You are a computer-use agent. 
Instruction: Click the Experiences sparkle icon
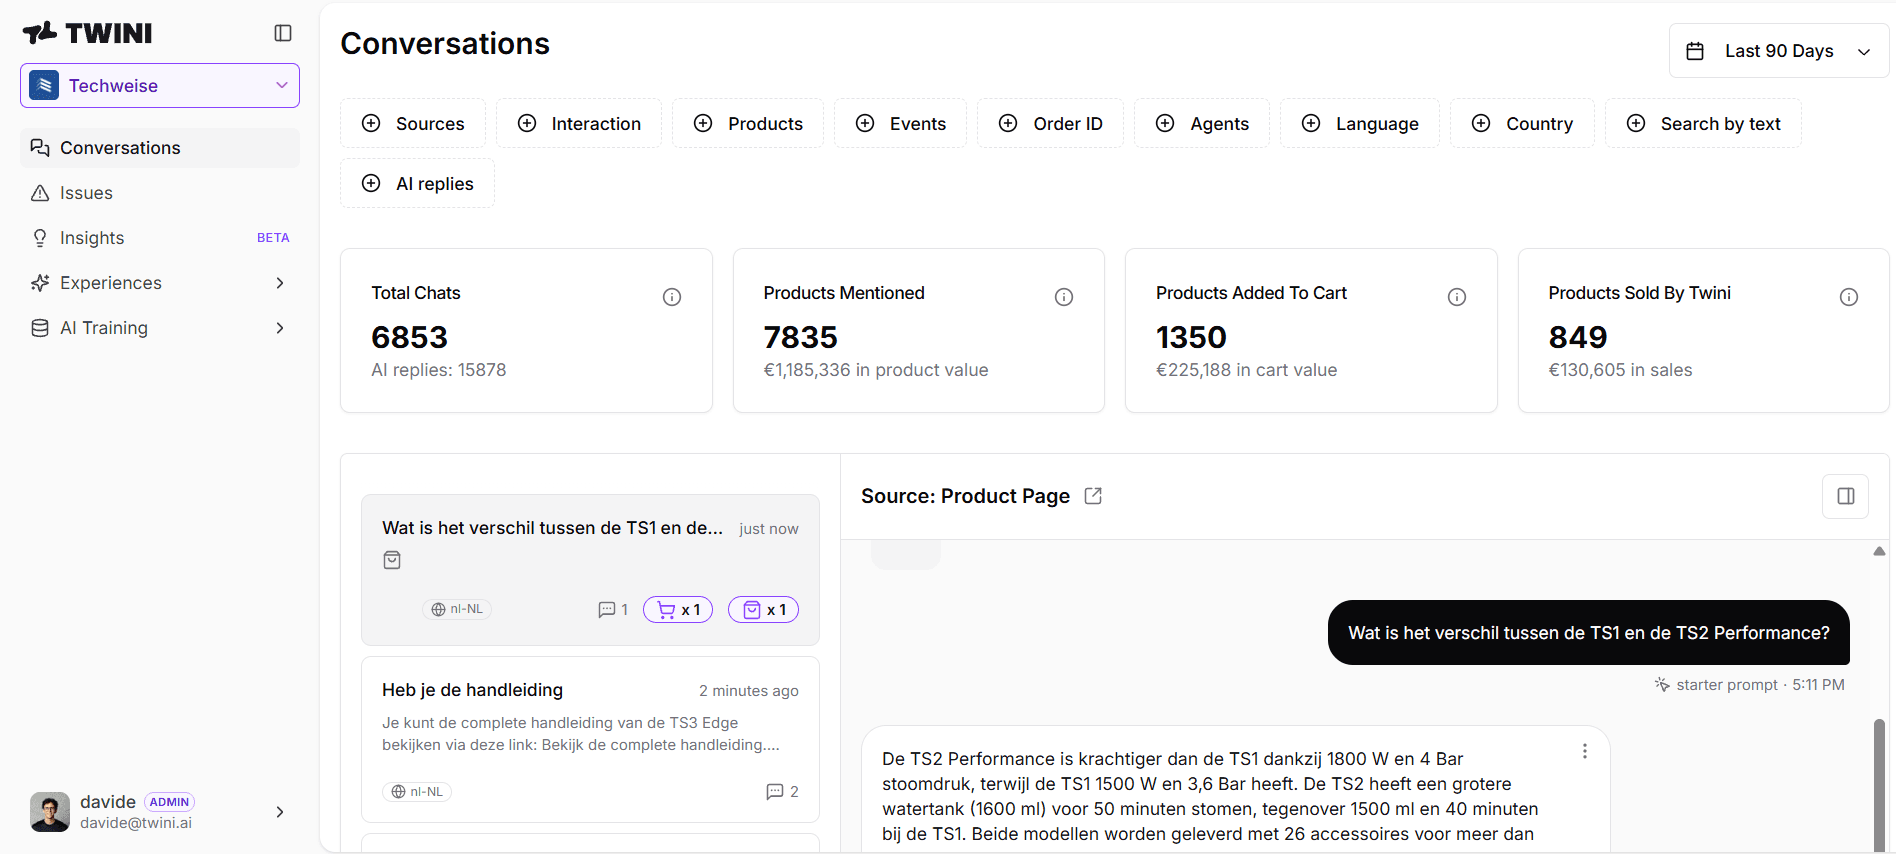point(40,283)
